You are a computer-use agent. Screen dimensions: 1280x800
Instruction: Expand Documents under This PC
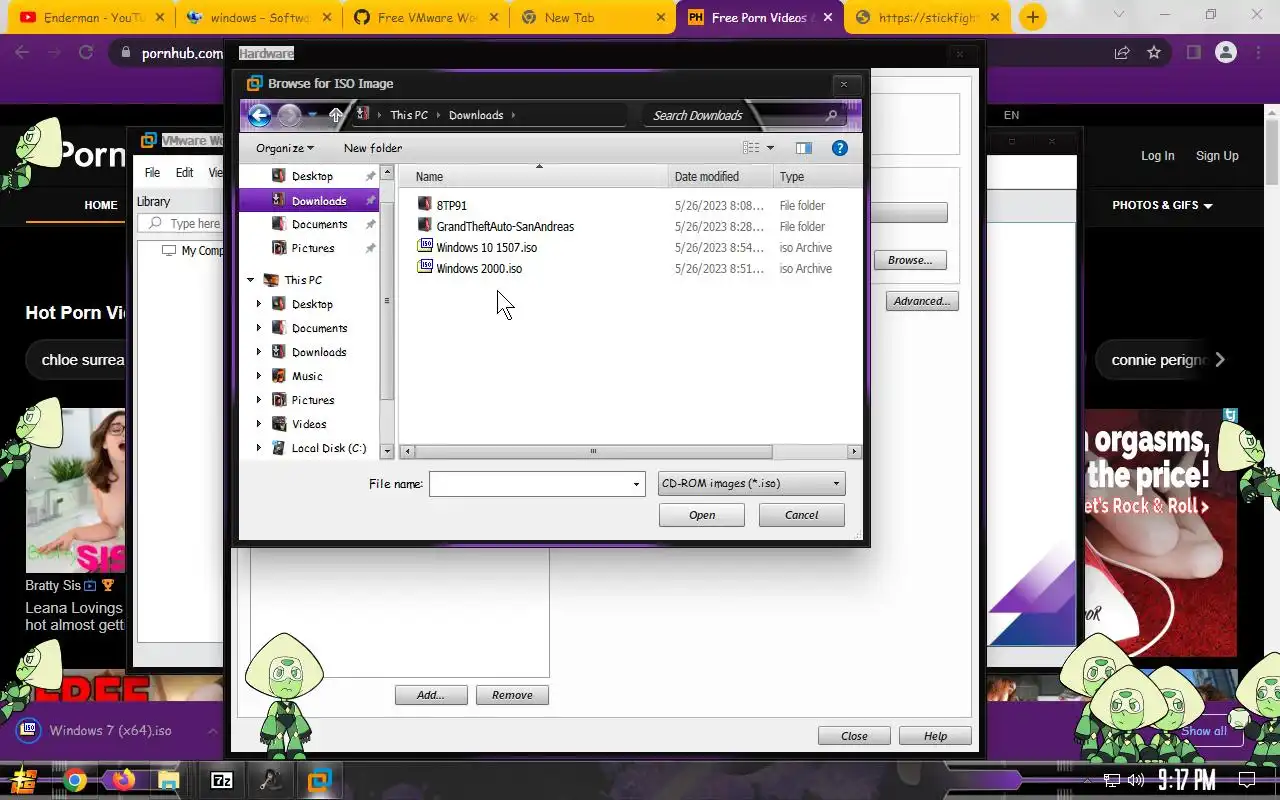pos(259,328)
